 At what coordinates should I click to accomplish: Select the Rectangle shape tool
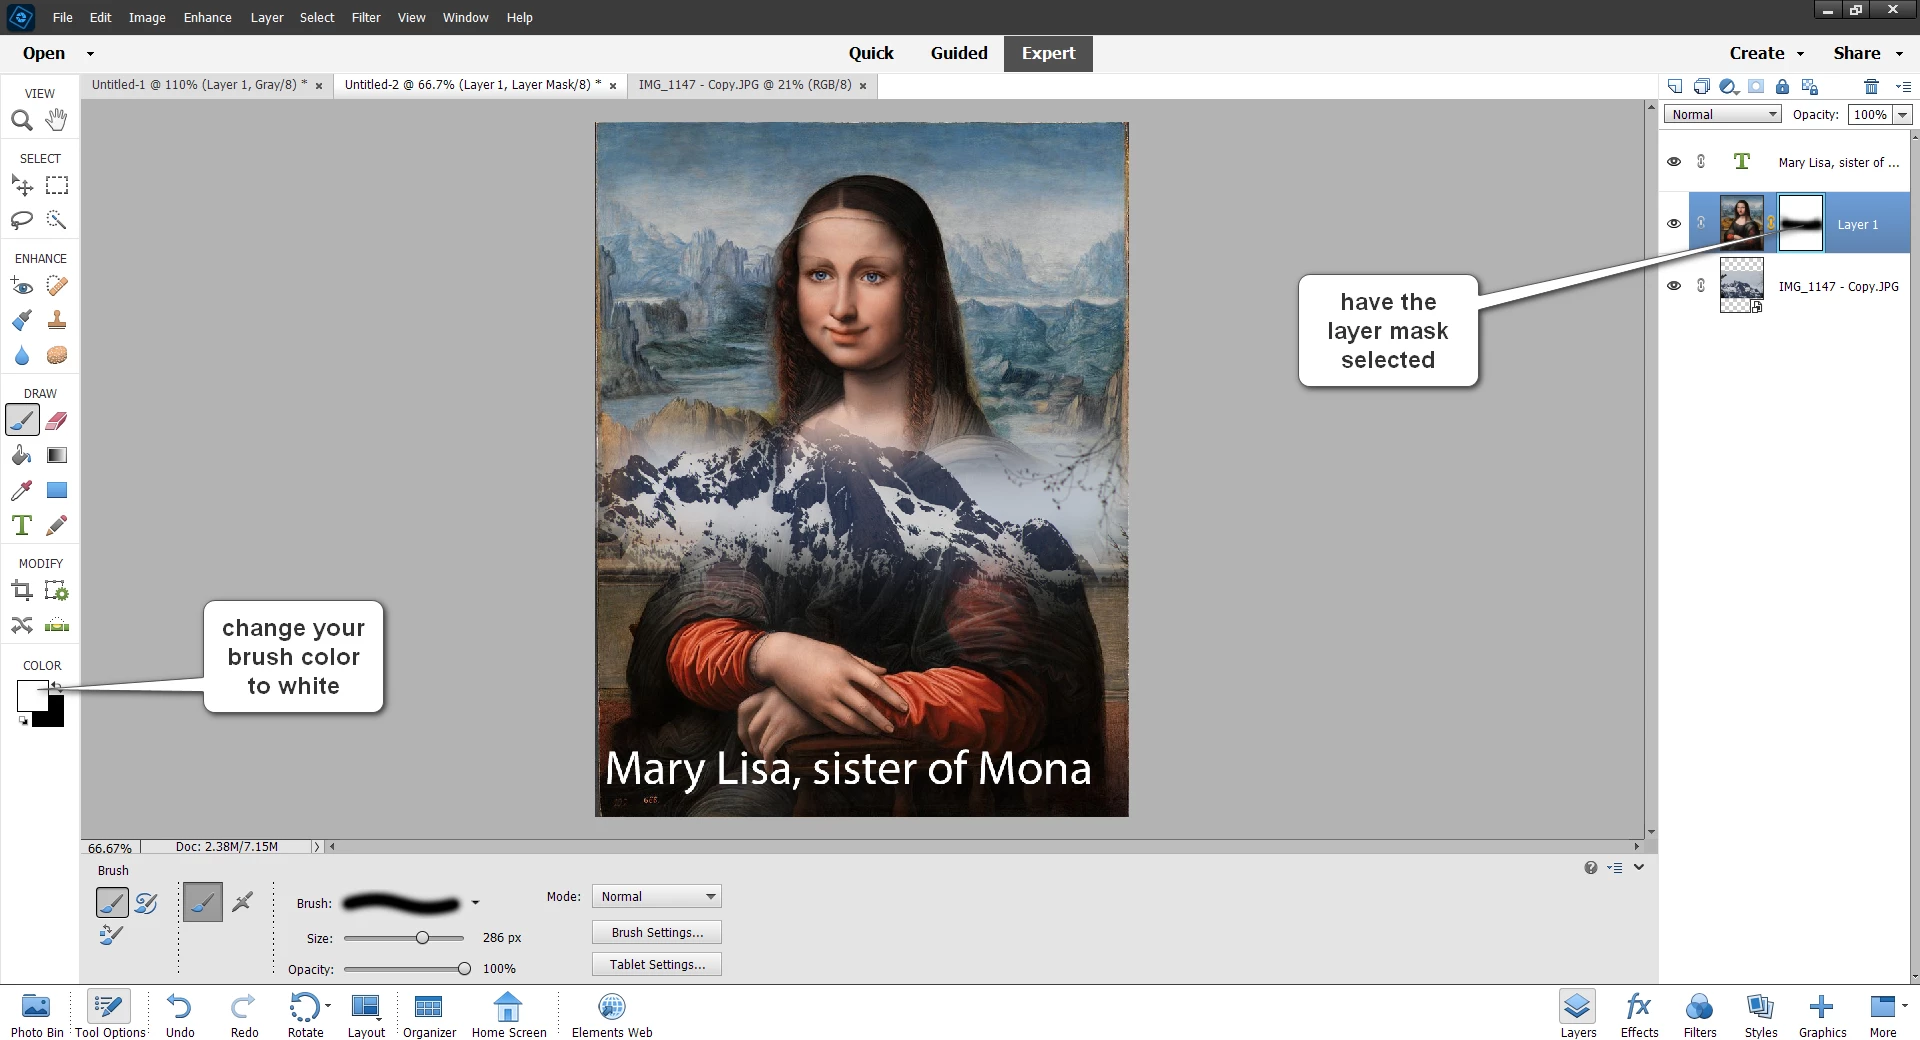pyautogui.click(x=57, y=490)
